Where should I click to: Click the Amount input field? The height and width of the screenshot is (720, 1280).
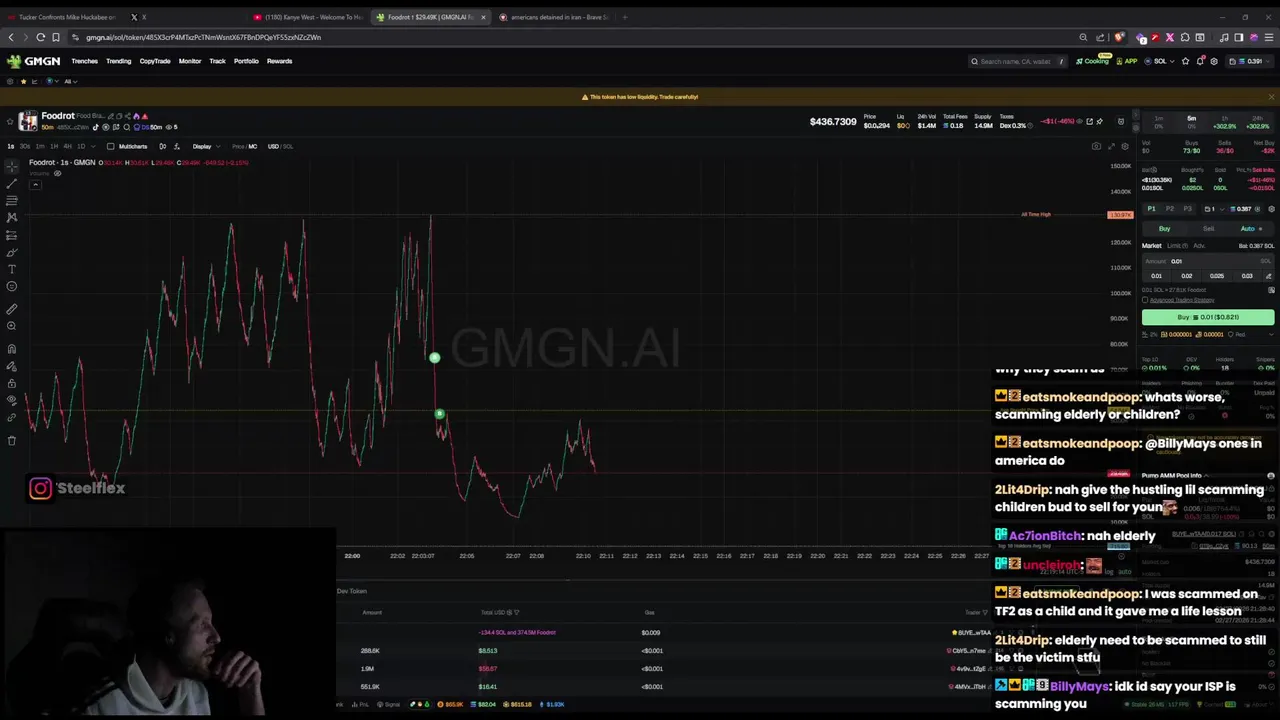click(1208, 261)
